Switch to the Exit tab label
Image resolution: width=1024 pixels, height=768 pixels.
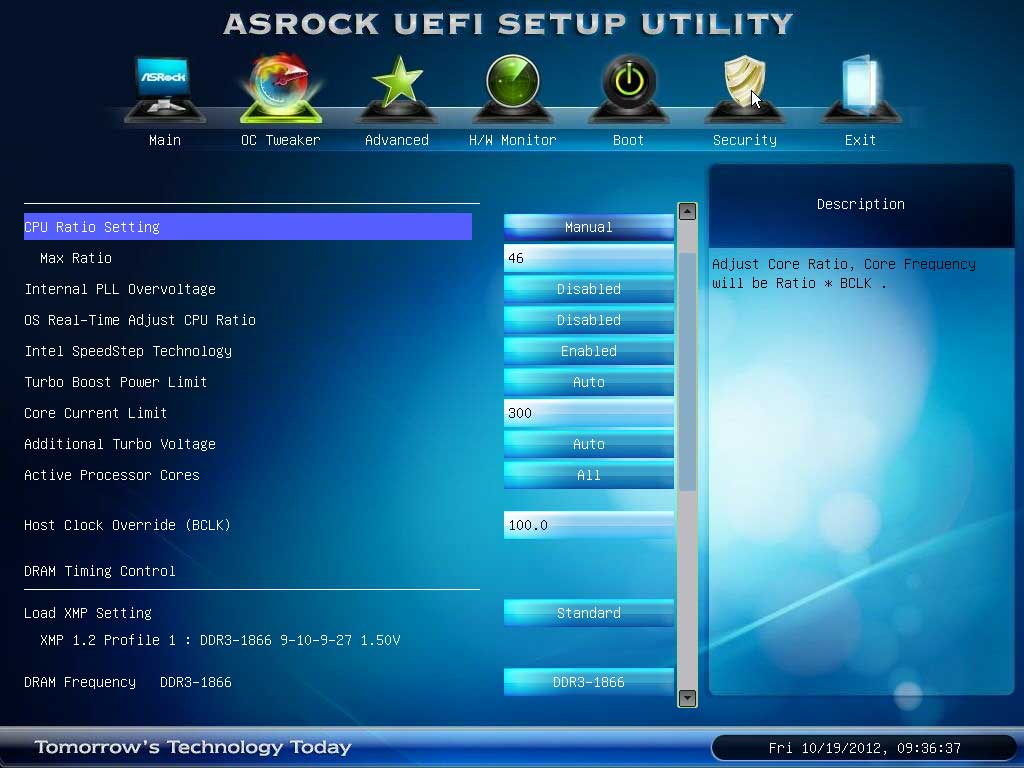click(x=860, y=140)
